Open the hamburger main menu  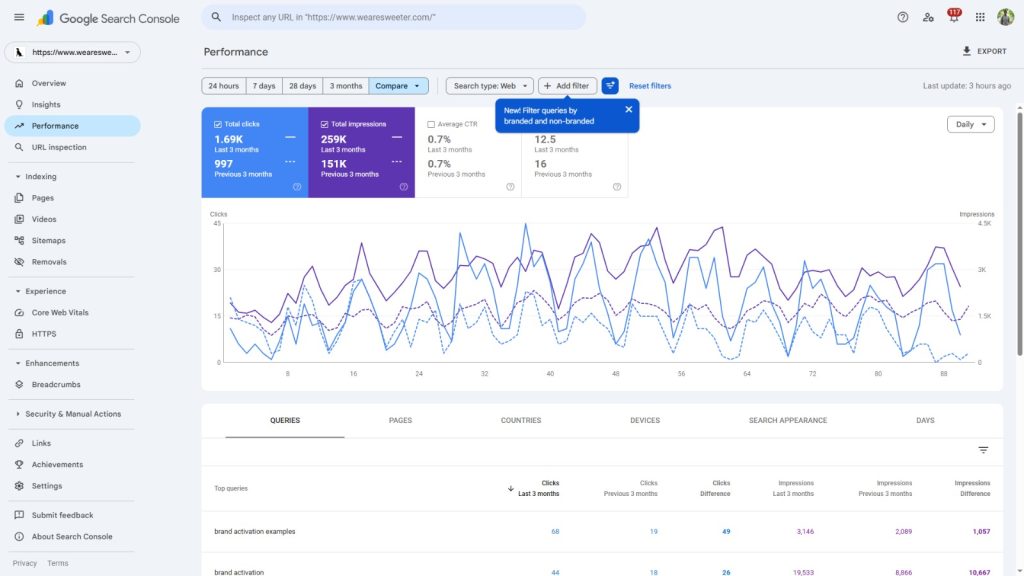(x=19, y=17)
